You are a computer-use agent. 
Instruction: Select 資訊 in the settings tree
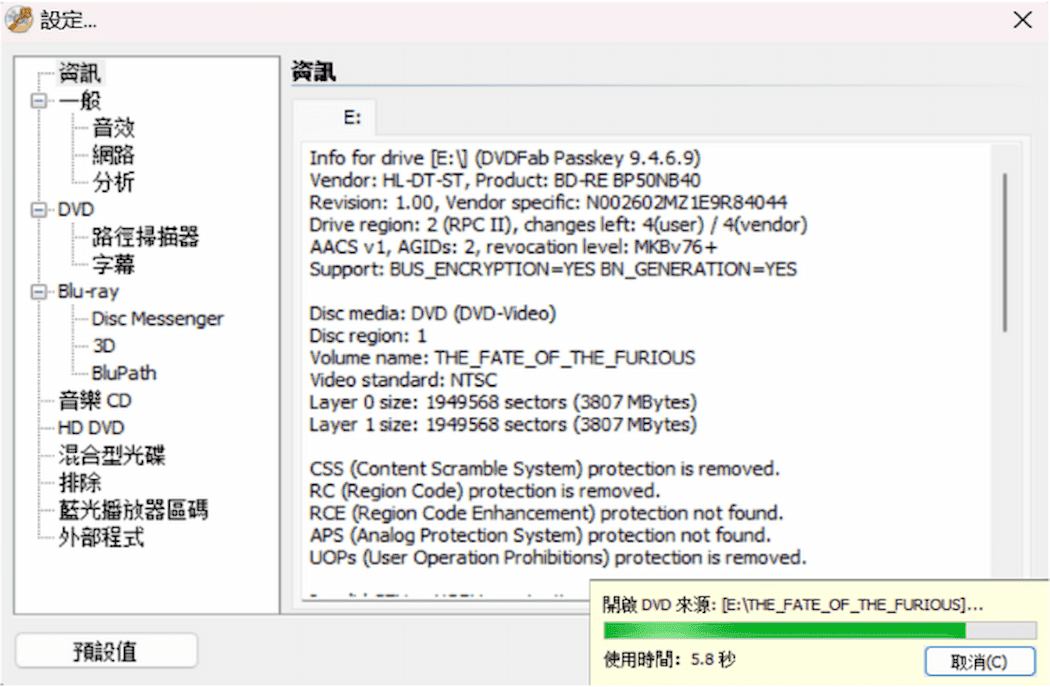coord(80,72)
